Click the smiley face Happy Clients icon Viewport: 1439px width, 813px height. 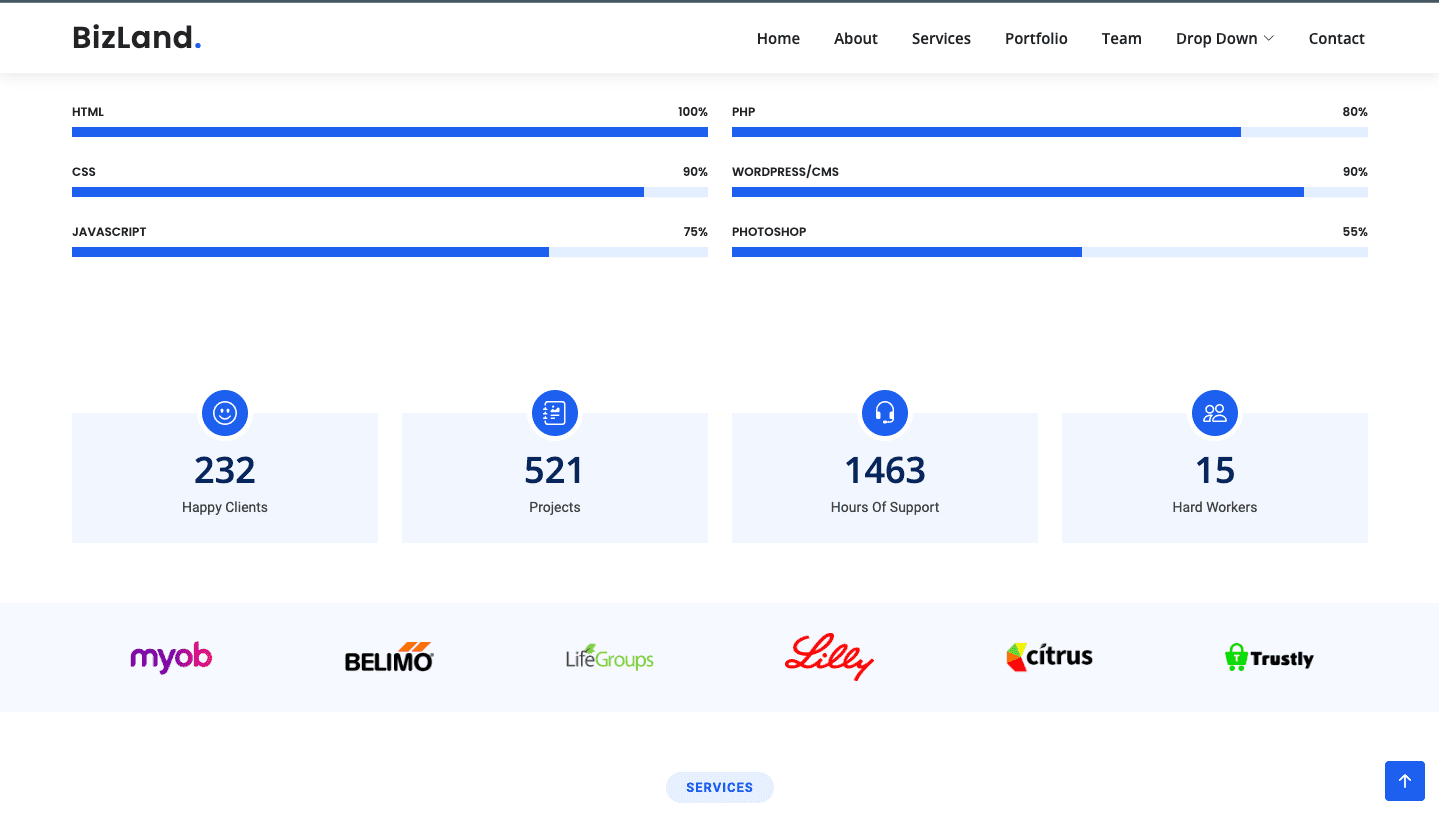(x=225, y=413)
